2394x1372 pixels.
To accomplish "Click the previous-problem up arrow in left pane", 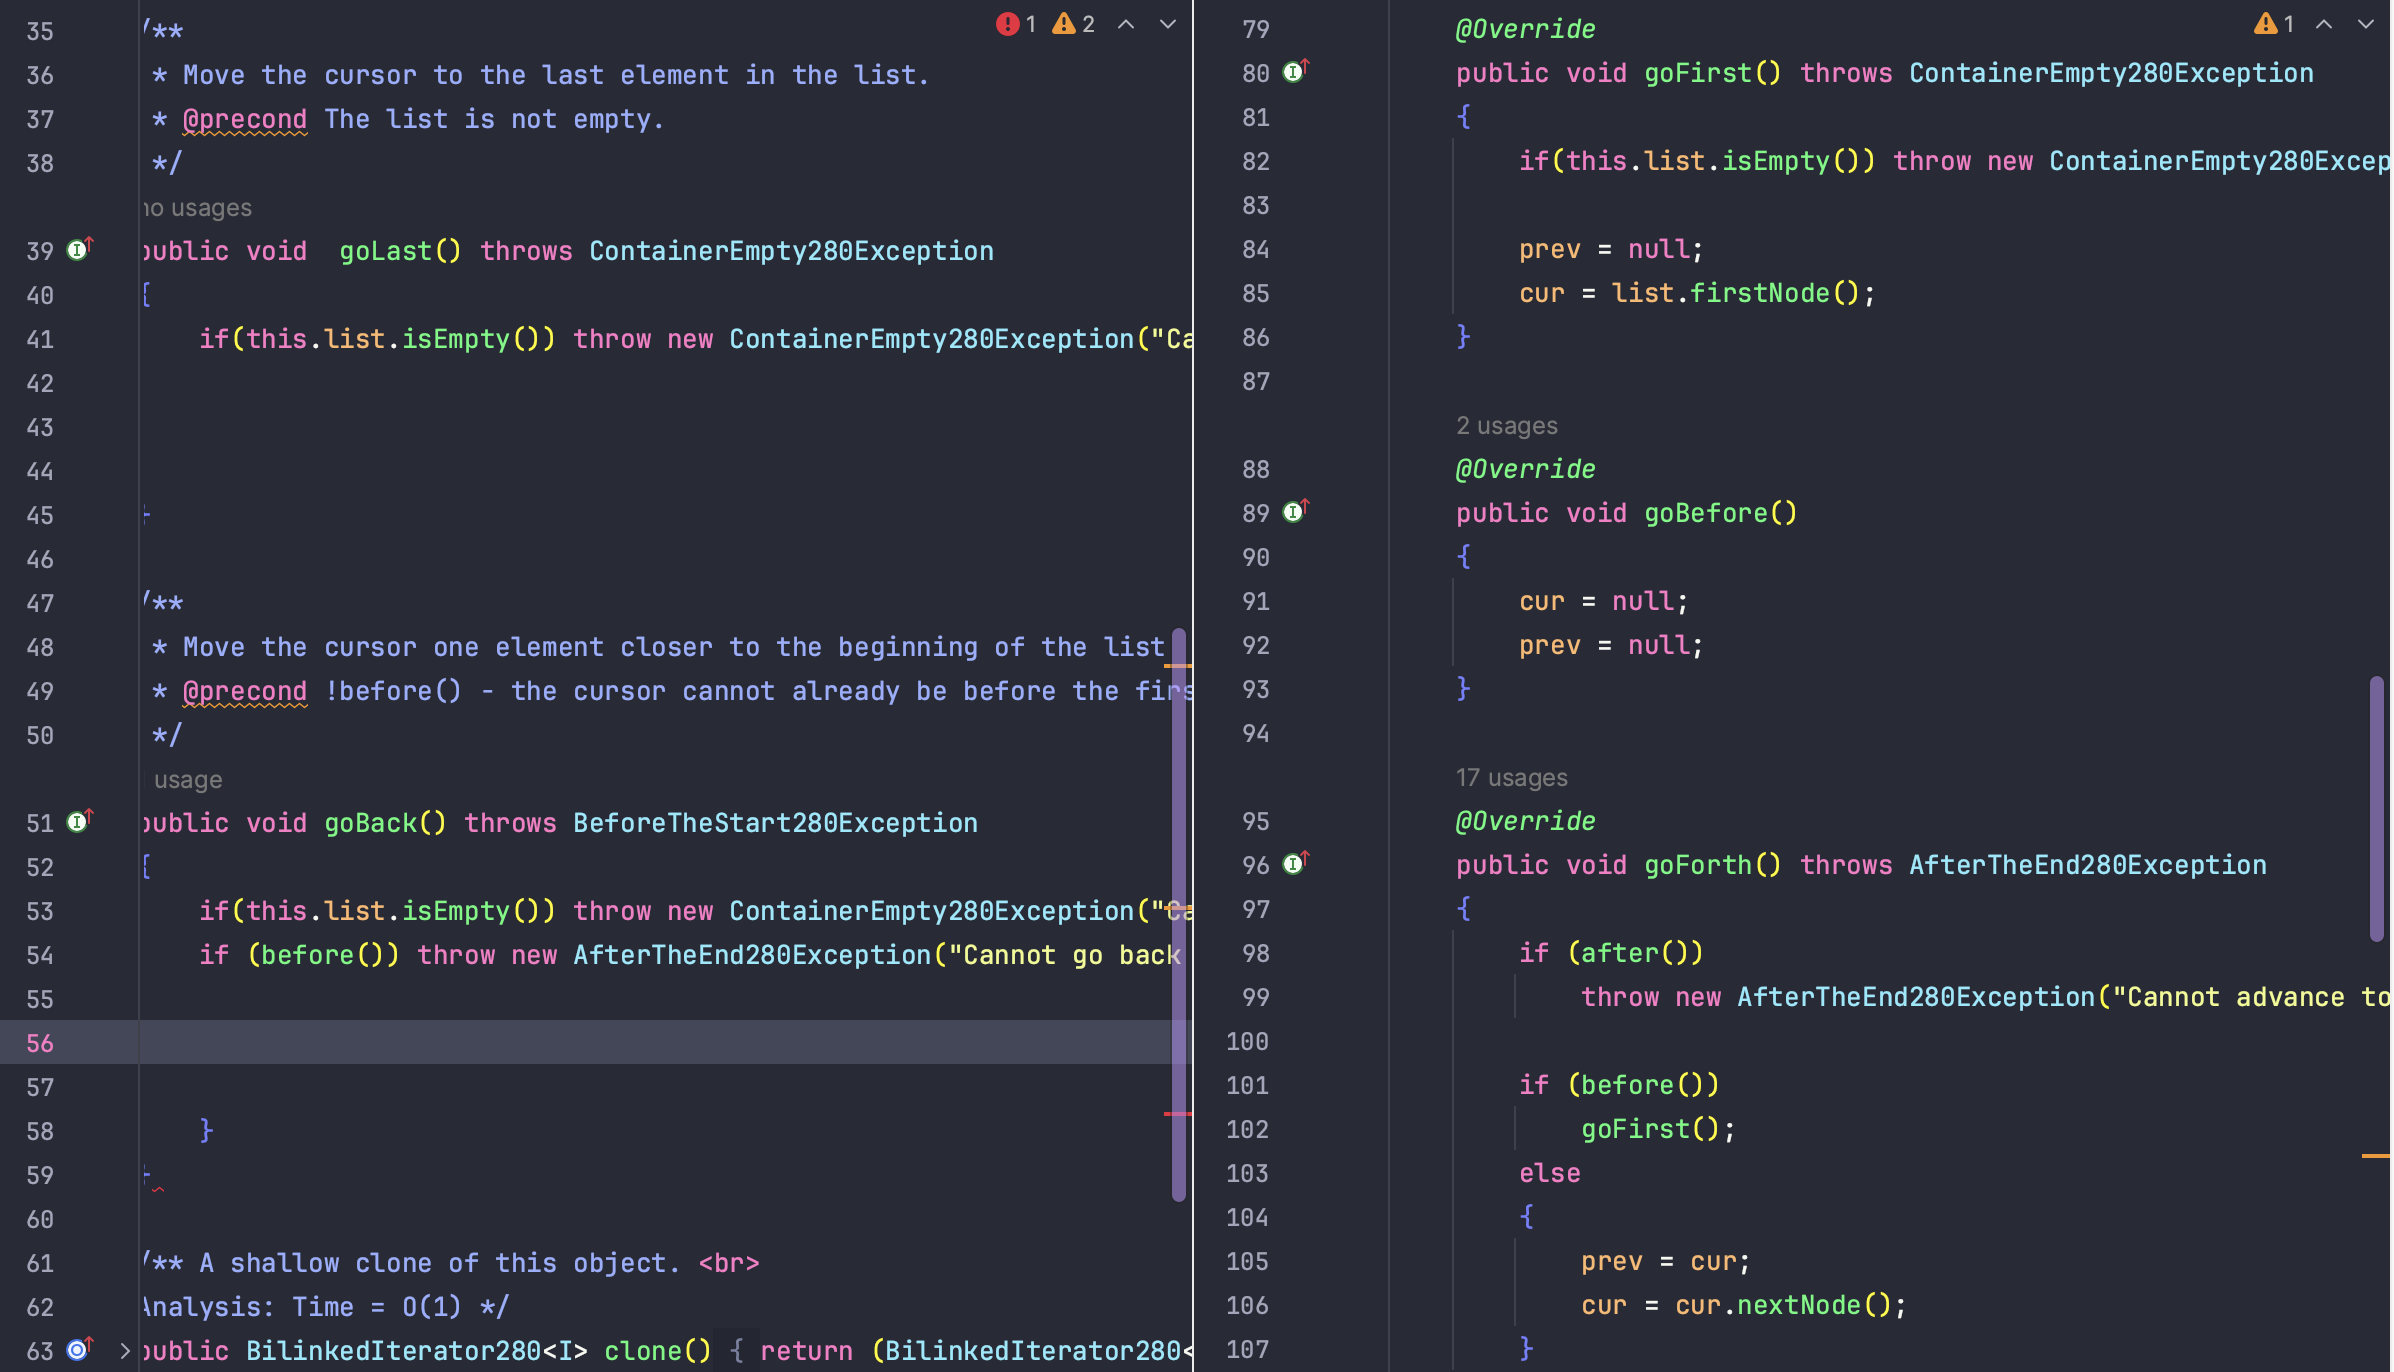I will coord(1127,24).
